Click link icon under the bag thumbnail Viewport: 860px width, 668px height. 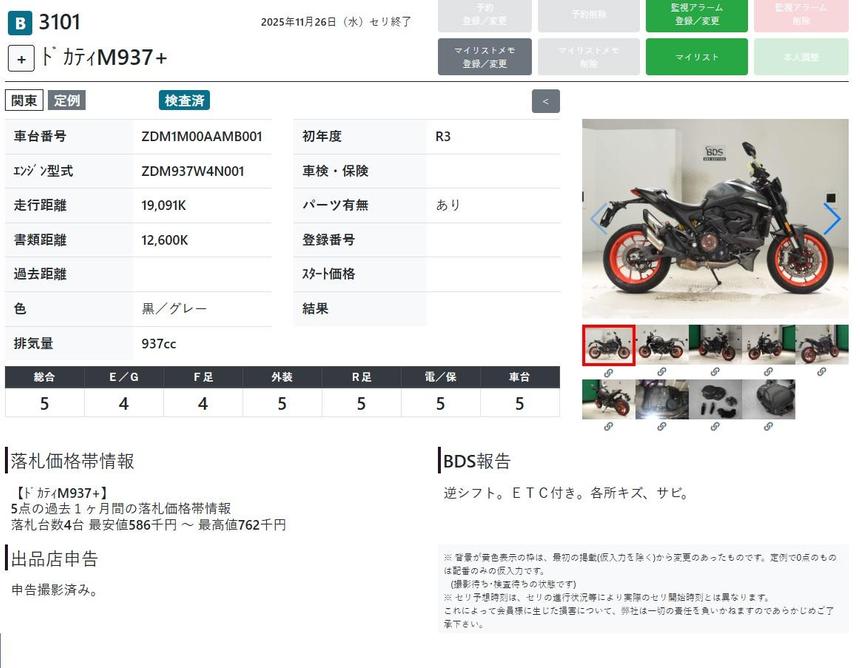769,426
